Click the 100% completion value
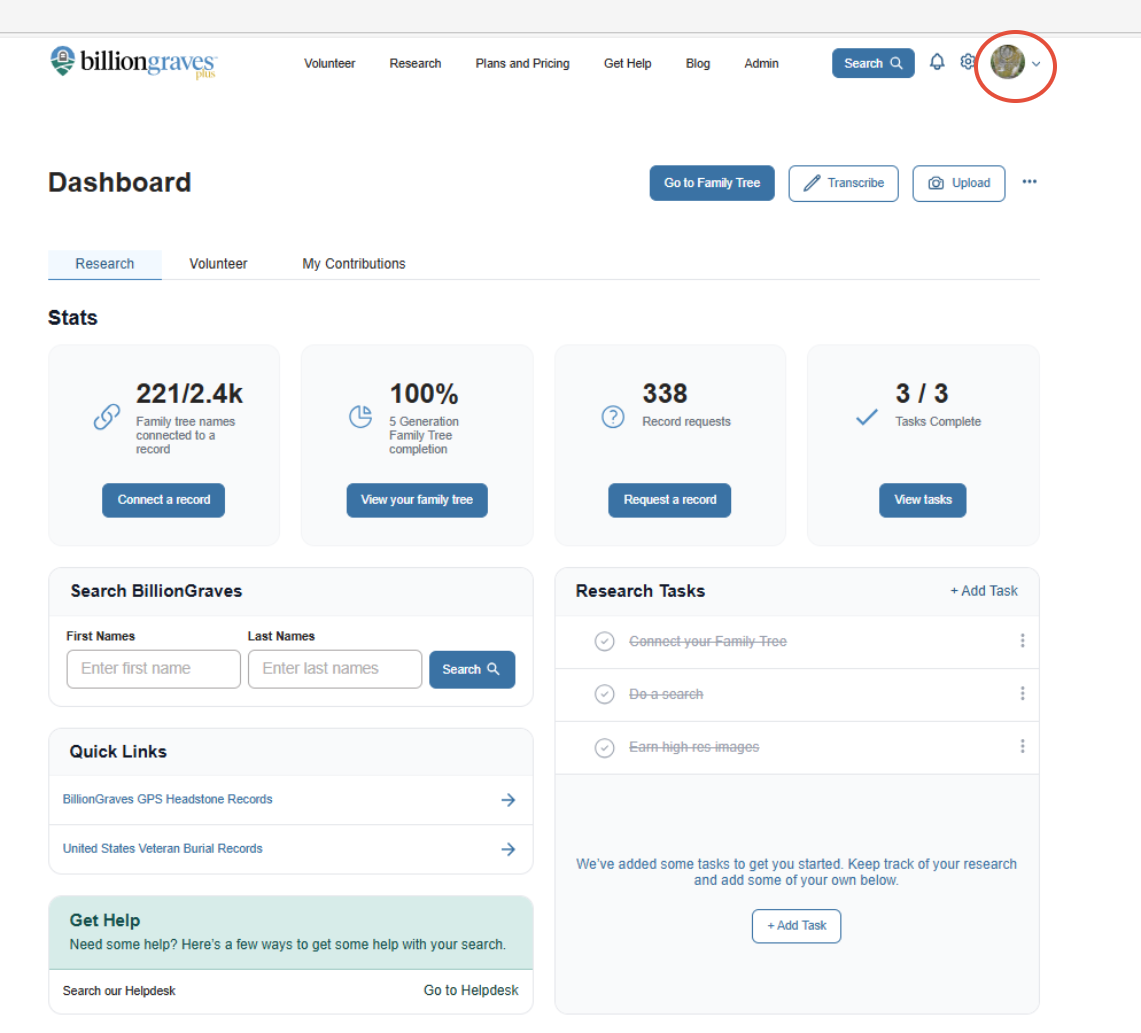This screenshot has height=1033, width=1141. [x=424, y=394]
